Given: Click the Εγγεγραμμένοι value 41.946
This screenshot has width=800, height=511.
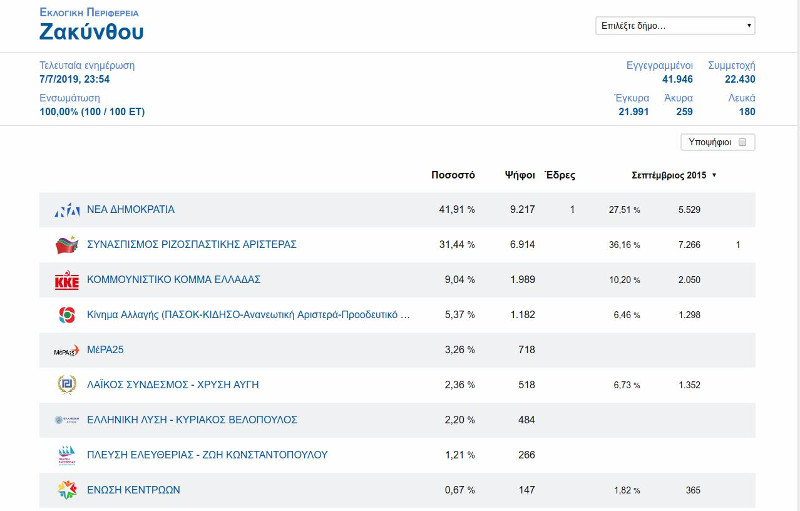Looking at the screenshot, I should [x=678, y=79].
